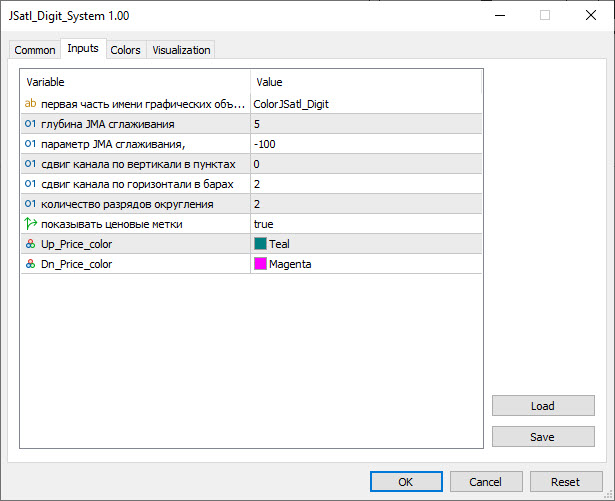Select the row параметр JMA сглаживания,

pos(251,144)
